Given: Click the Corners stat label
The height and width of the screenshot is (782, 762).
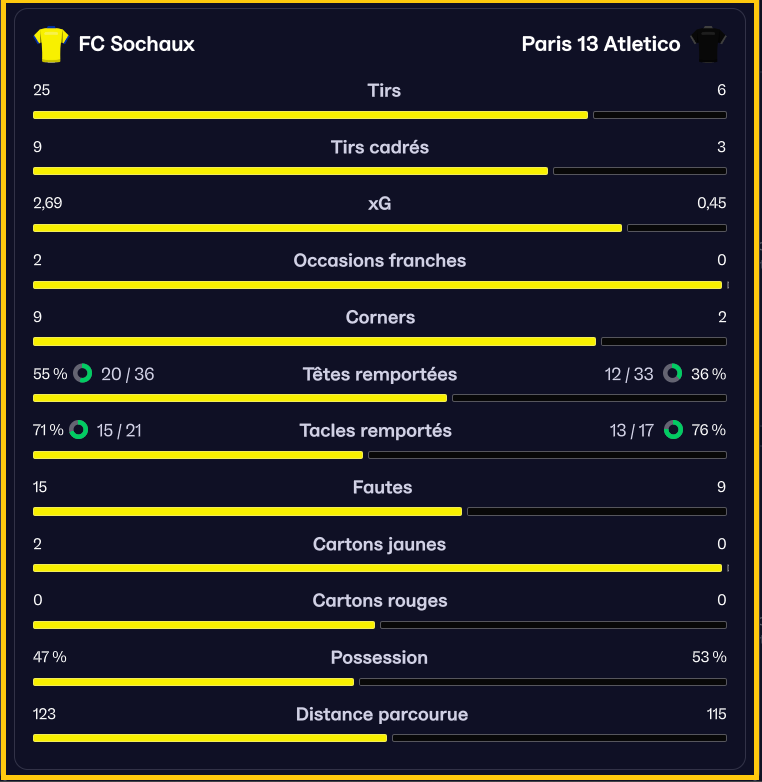Looking at the screenshot, I should coord(380,317).
